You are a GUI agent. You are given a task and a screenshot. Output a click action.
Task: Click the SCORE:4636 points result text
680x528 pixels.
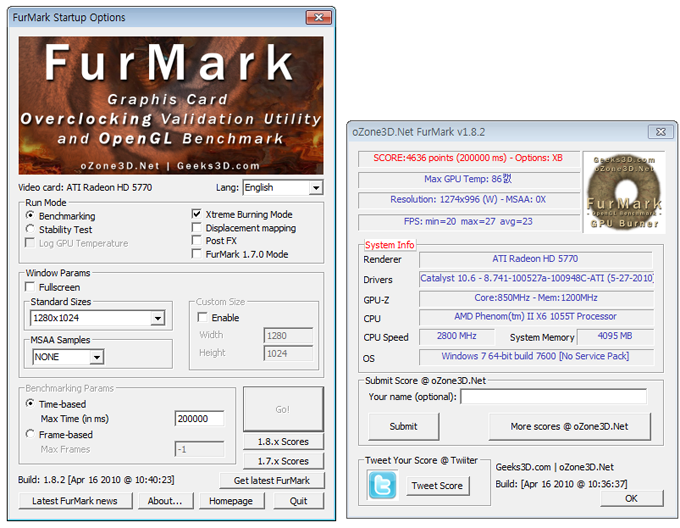tap(469, 158)
